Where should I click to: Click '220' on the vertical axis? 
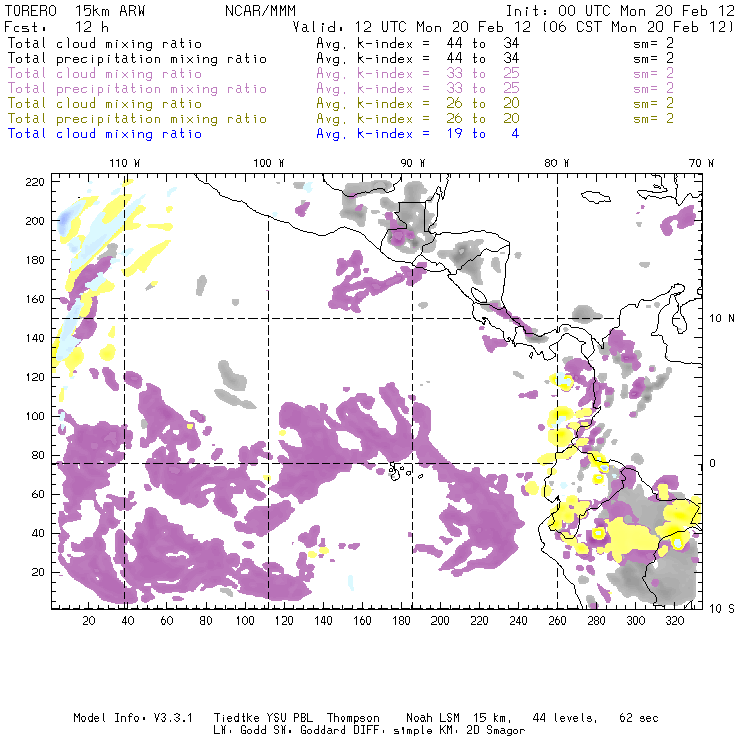35,182
